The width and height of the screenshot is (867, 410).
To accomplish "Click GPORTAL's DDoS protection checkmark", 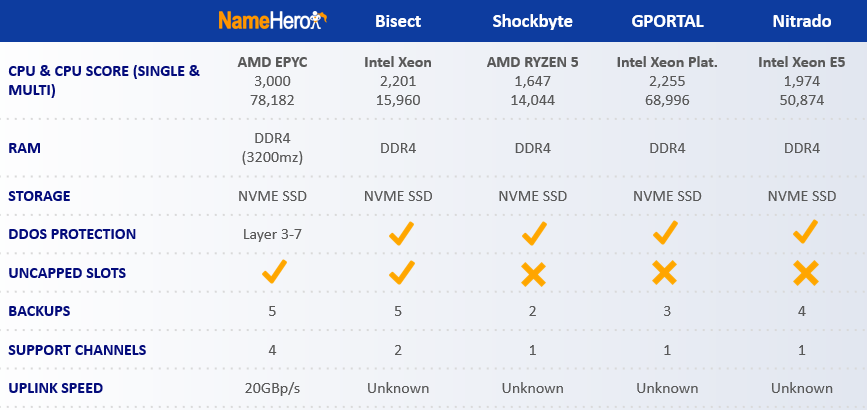I will point(665,233).
